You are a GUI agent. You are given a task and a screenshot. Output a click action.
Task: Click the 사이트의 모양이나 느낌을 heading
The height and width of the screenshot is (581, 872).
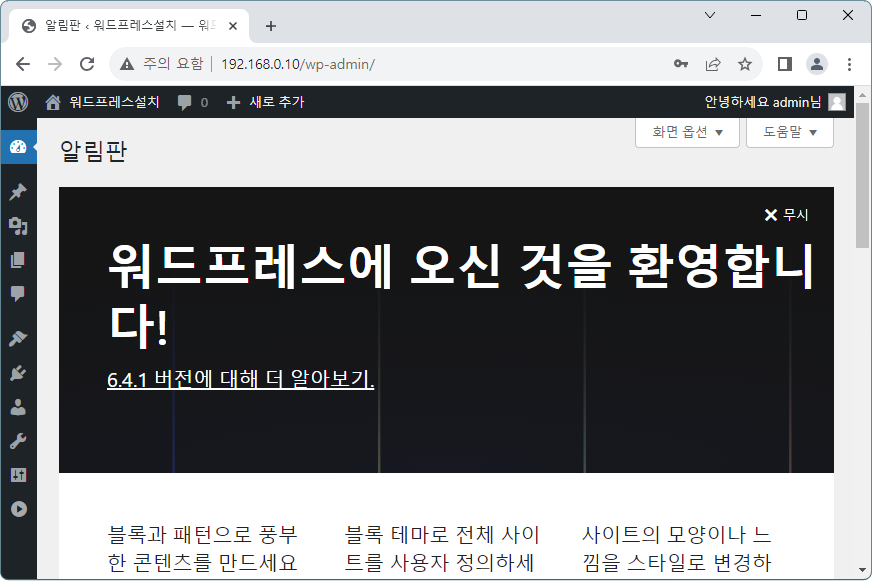(x=677, y=549)
